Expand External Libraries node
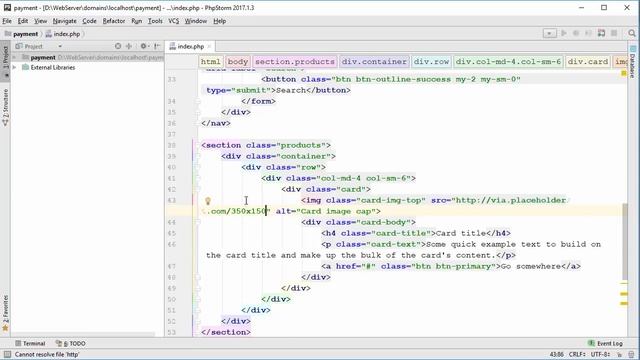The image size is (640, 360). (x=14, y=67)
